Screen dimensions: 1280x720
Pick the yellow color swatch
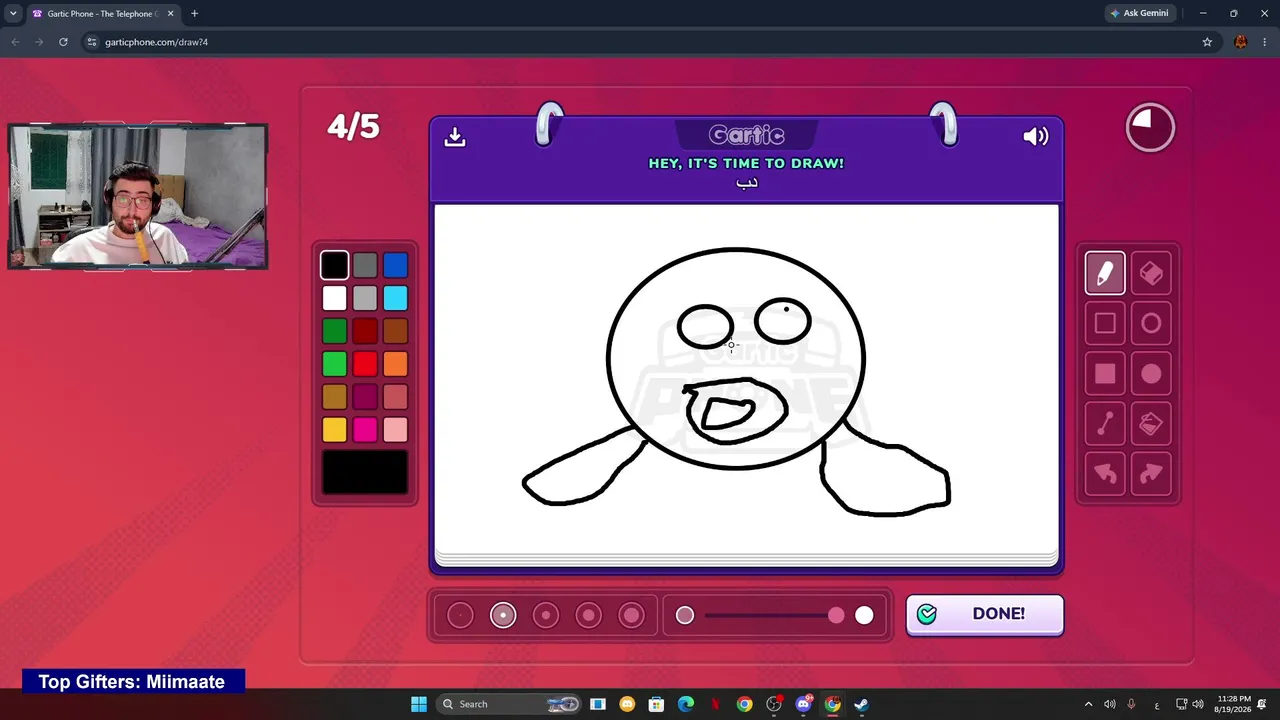[x=335, y=430]
